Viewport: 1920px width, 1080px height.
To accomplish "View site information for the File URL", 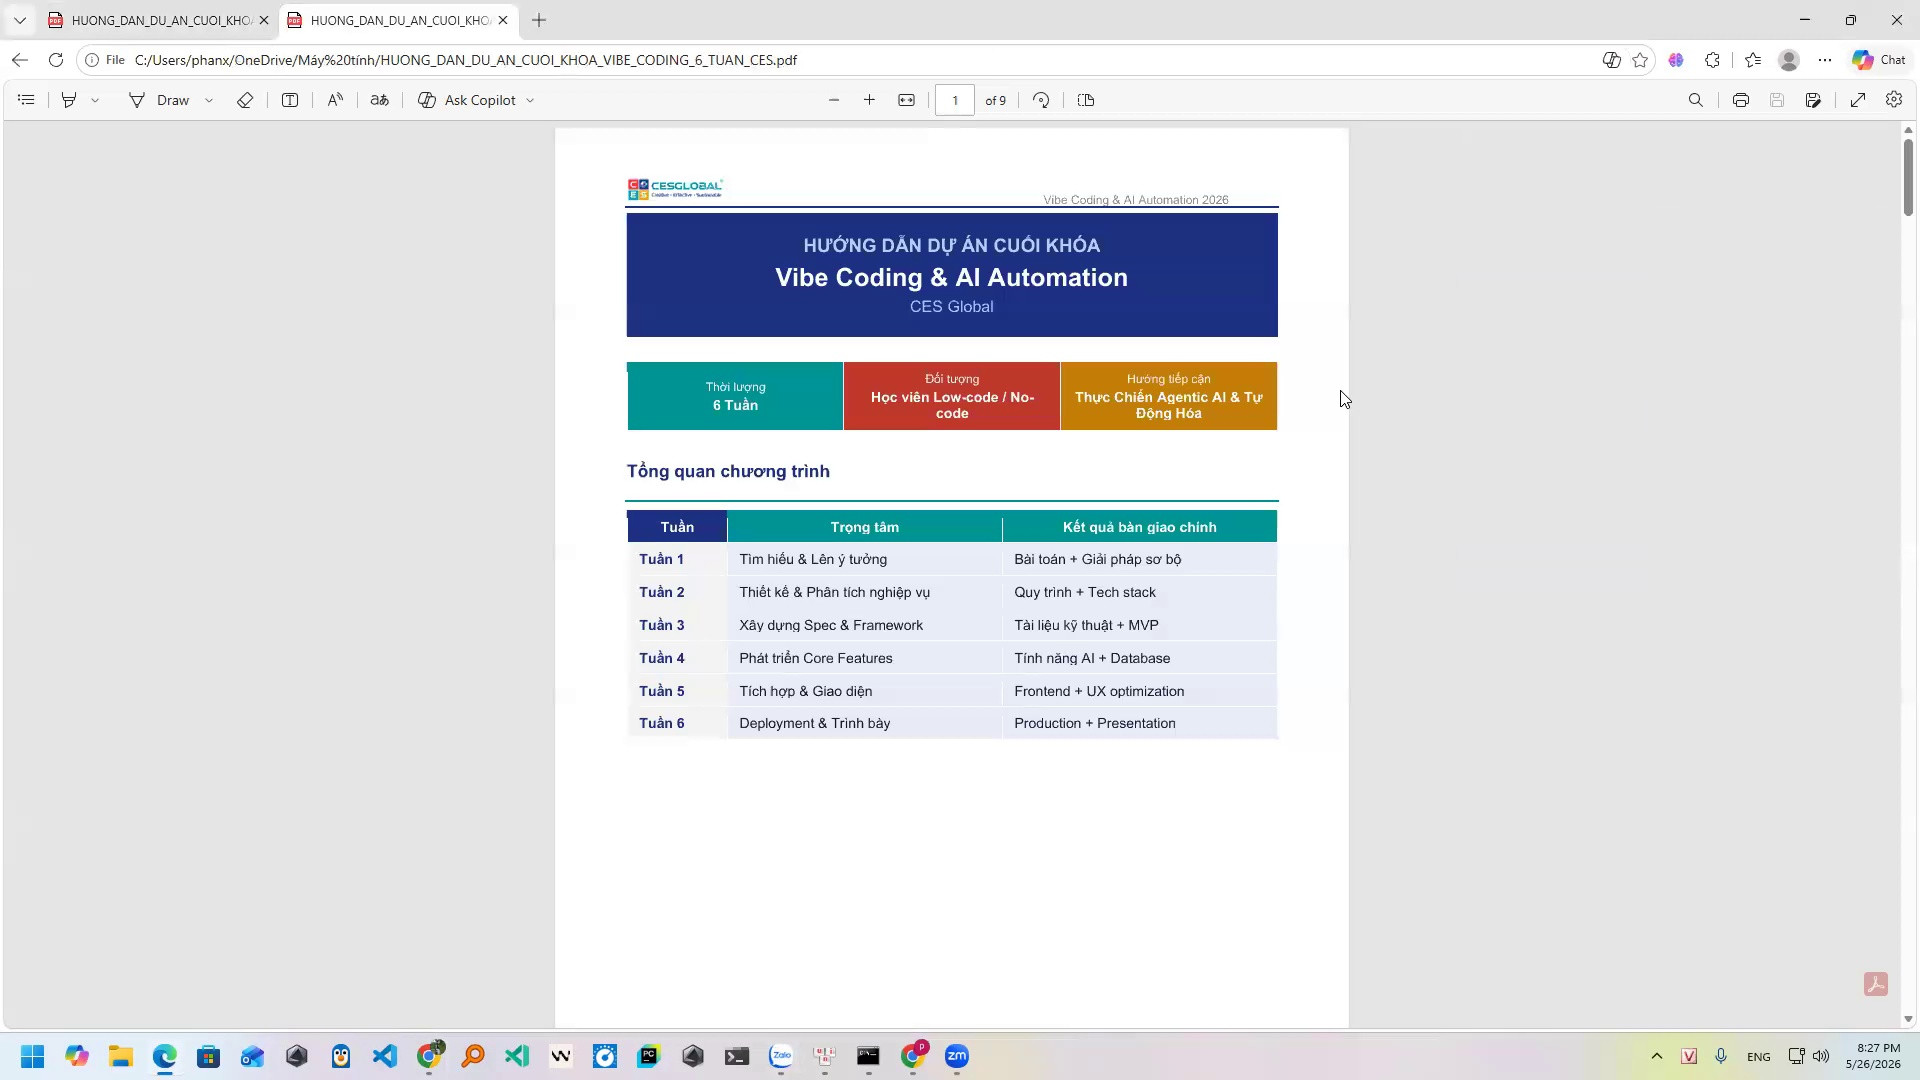I will [x=104, y=60].
